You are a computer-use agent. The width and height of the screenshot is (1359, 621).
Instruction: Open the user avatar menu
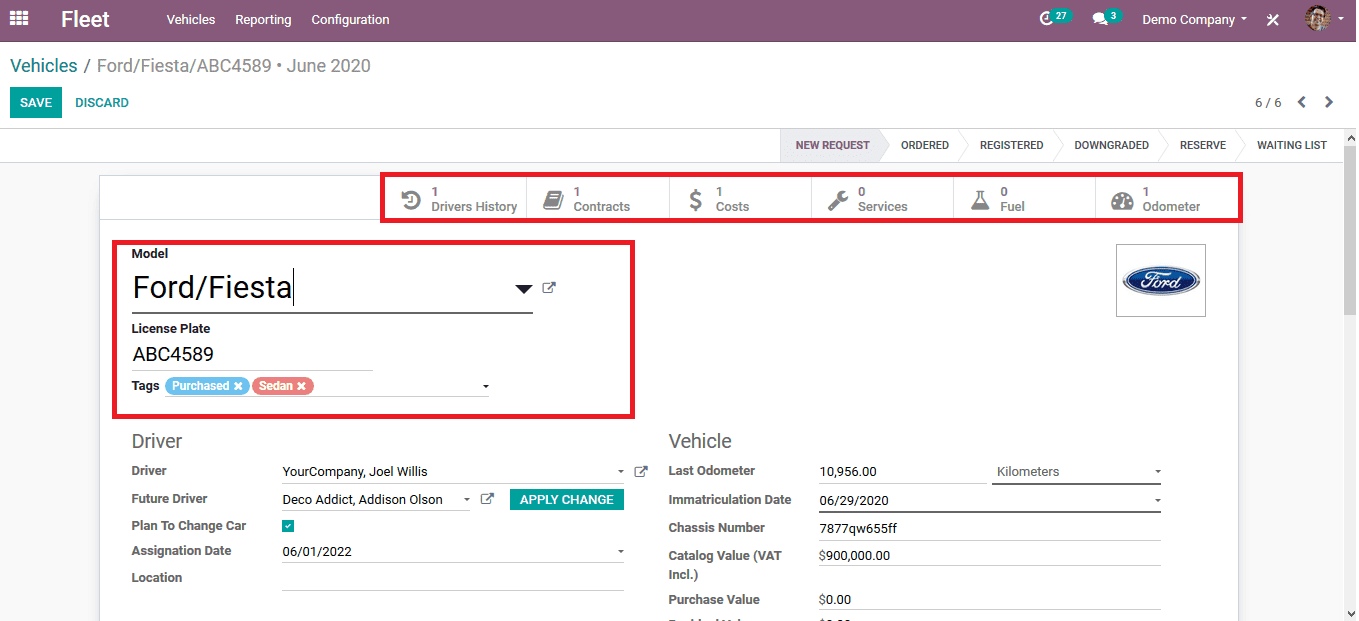click(1324, 18)
